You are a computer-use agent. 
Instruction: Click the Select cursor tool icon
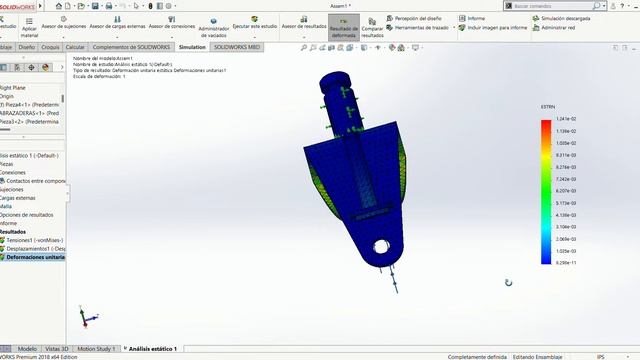(136, 6)
